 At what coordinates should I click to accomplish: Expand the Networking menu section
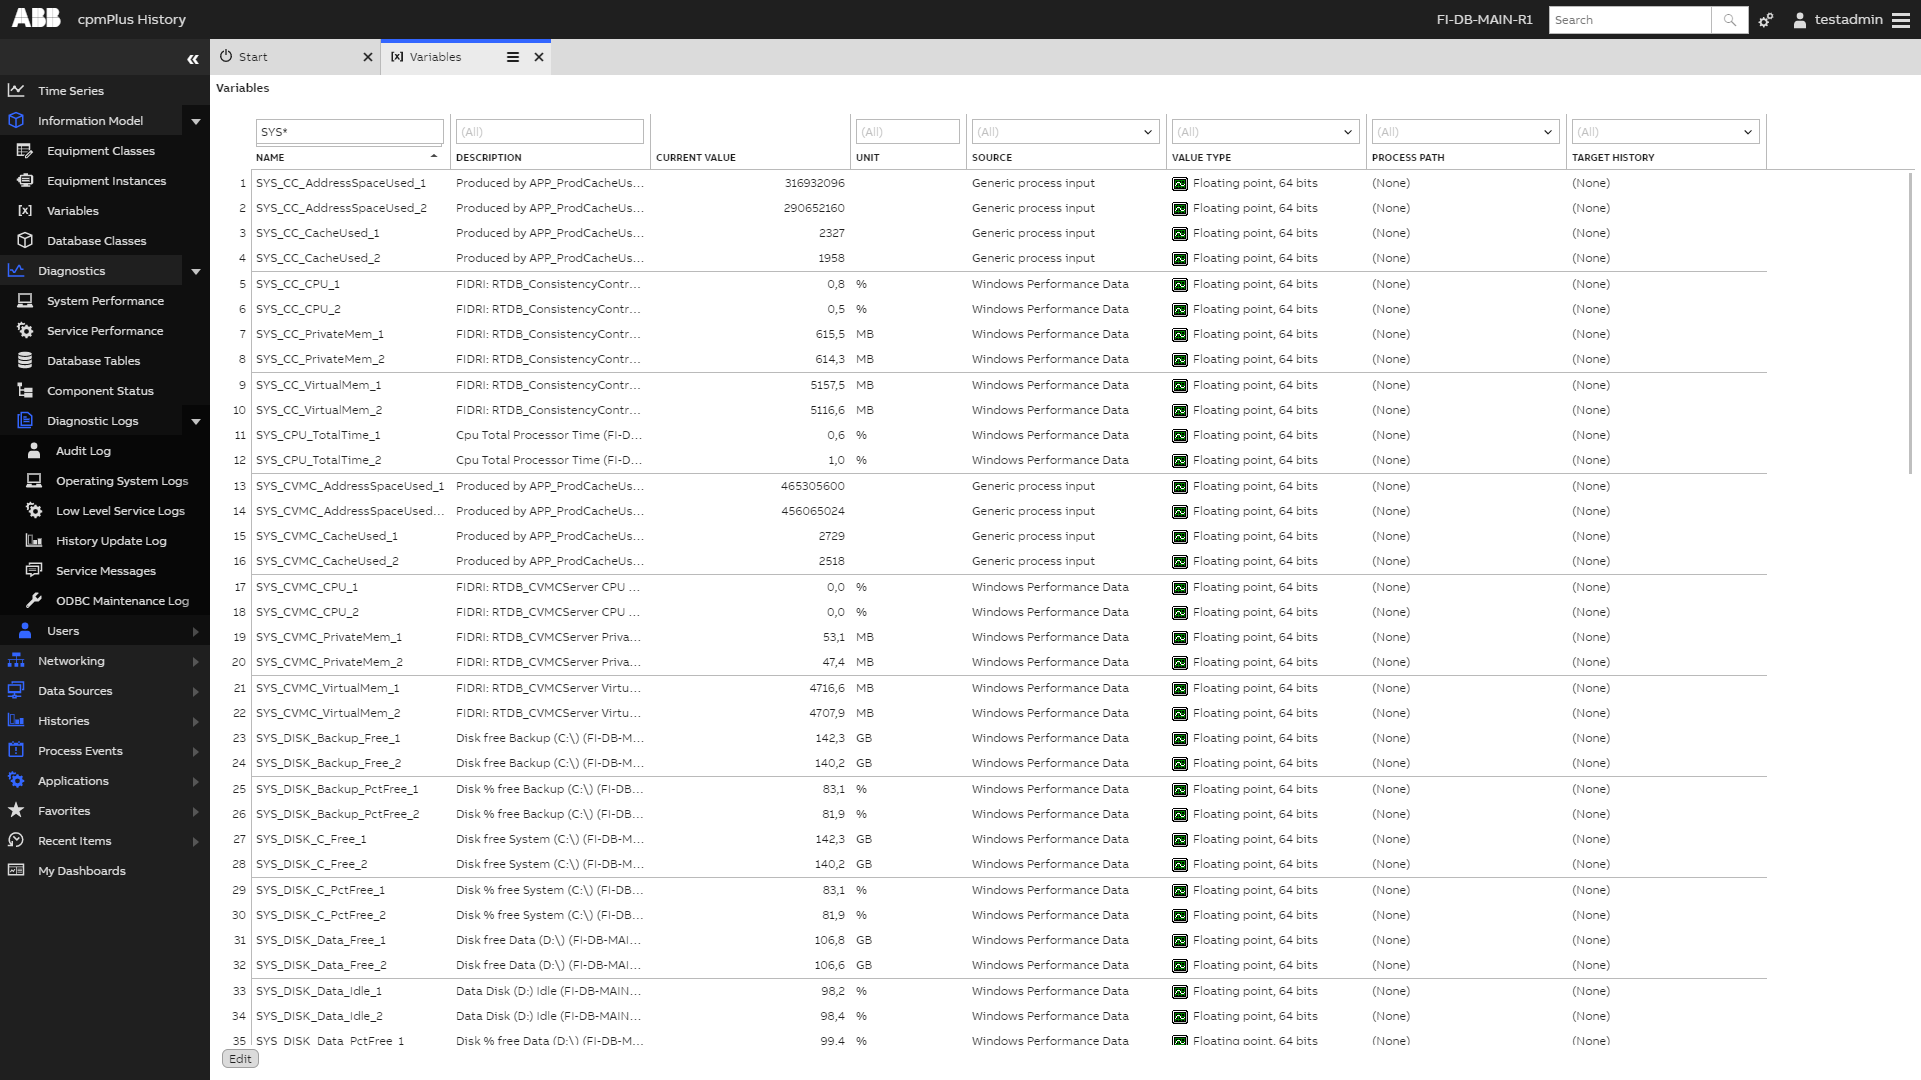click(x=195, y=661)
